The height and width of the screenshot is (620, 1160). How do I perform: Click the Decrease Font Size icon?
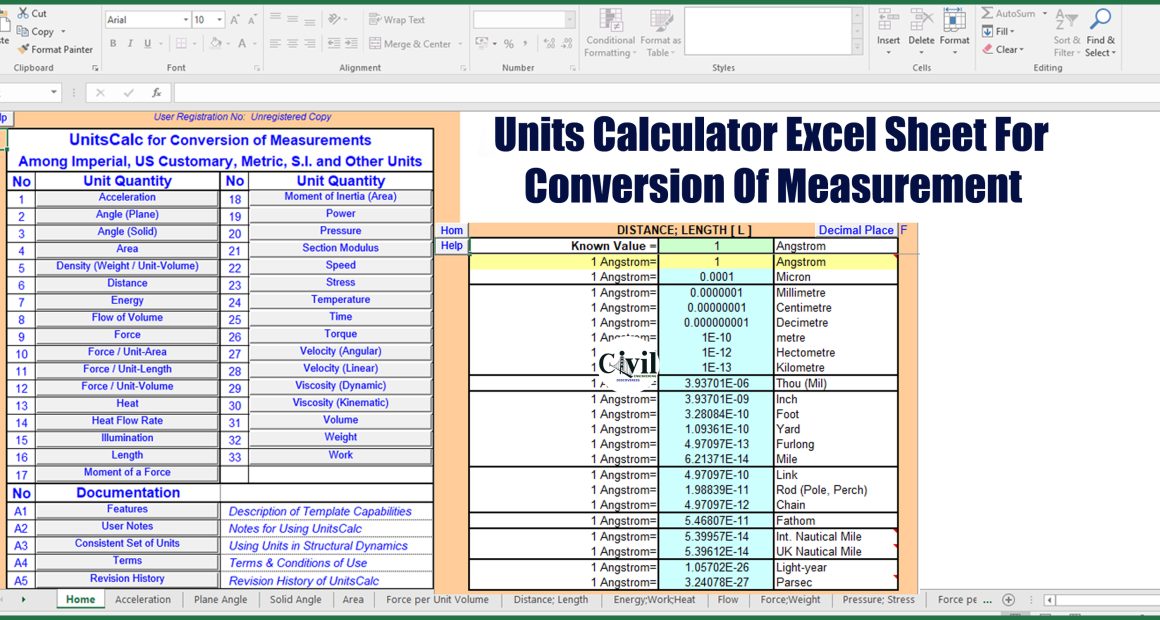pyautogui.click(x=252, y=20)
